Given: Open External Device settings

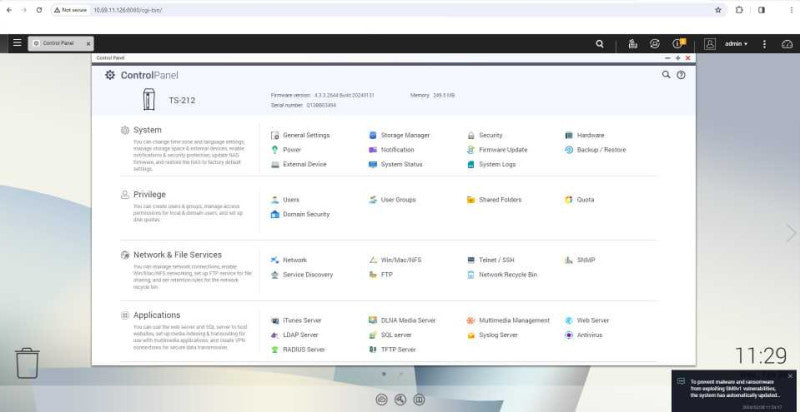Looking at the screenshot, I should pos(298,164).
